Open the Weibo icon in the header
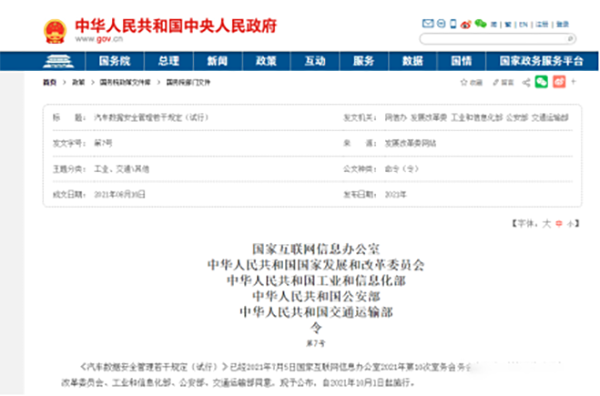 465,24
